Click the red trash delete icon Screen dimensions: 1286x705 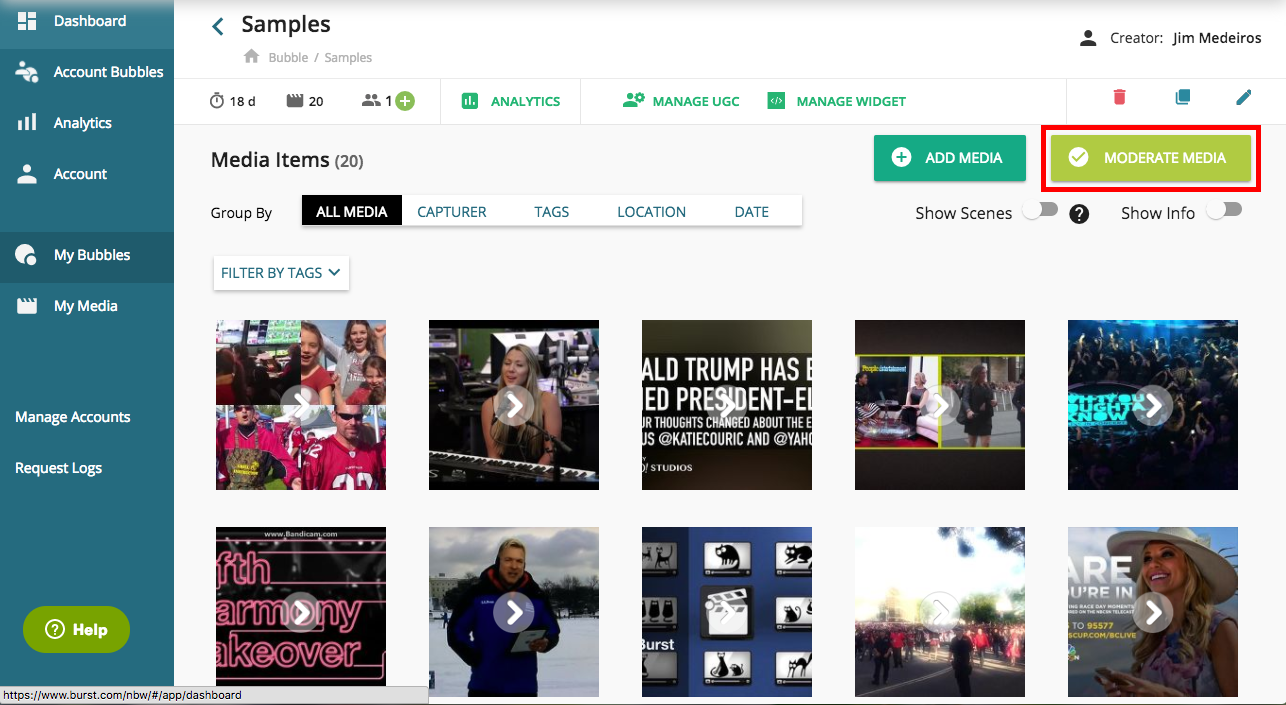[1119, 97]
